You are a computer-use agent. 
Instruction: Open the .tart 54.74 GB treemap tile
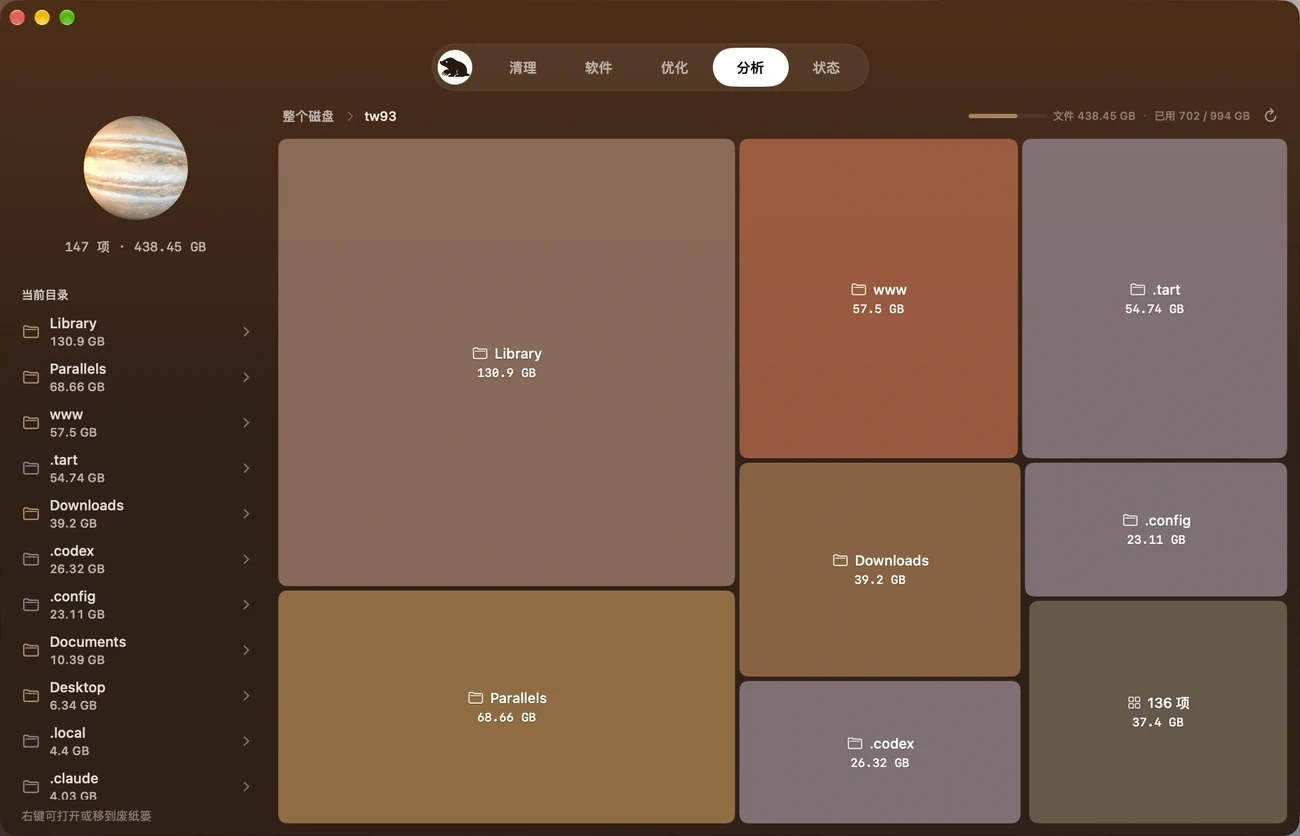pos(1154,298)
